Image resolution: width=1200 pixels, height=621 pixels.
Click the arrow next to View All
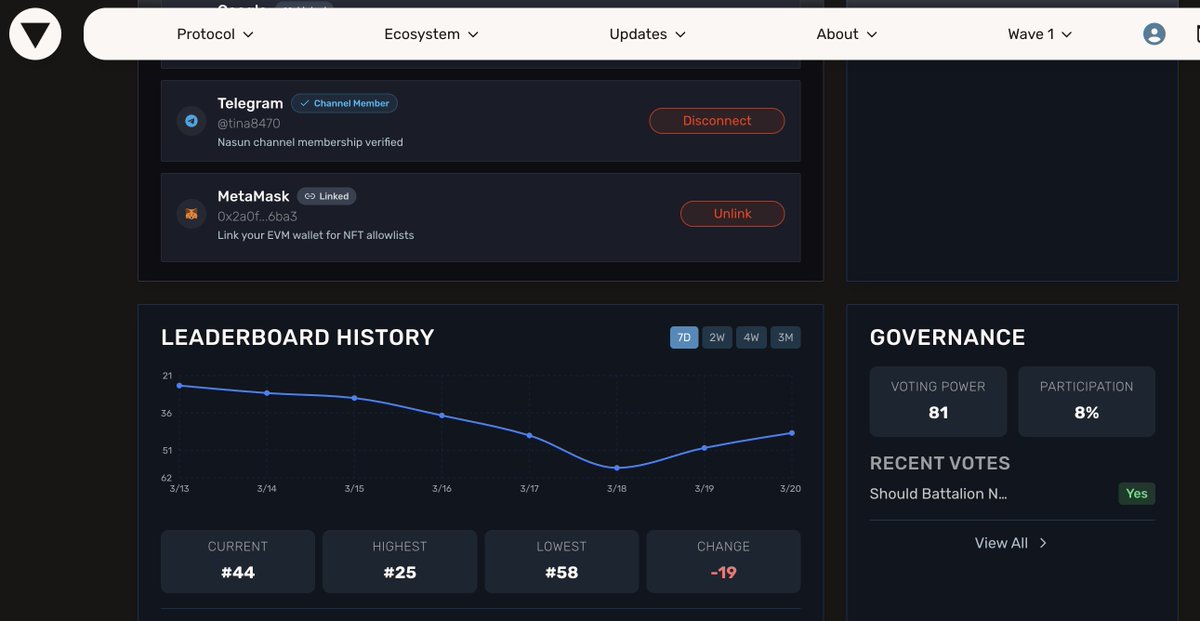(1043, 543)
